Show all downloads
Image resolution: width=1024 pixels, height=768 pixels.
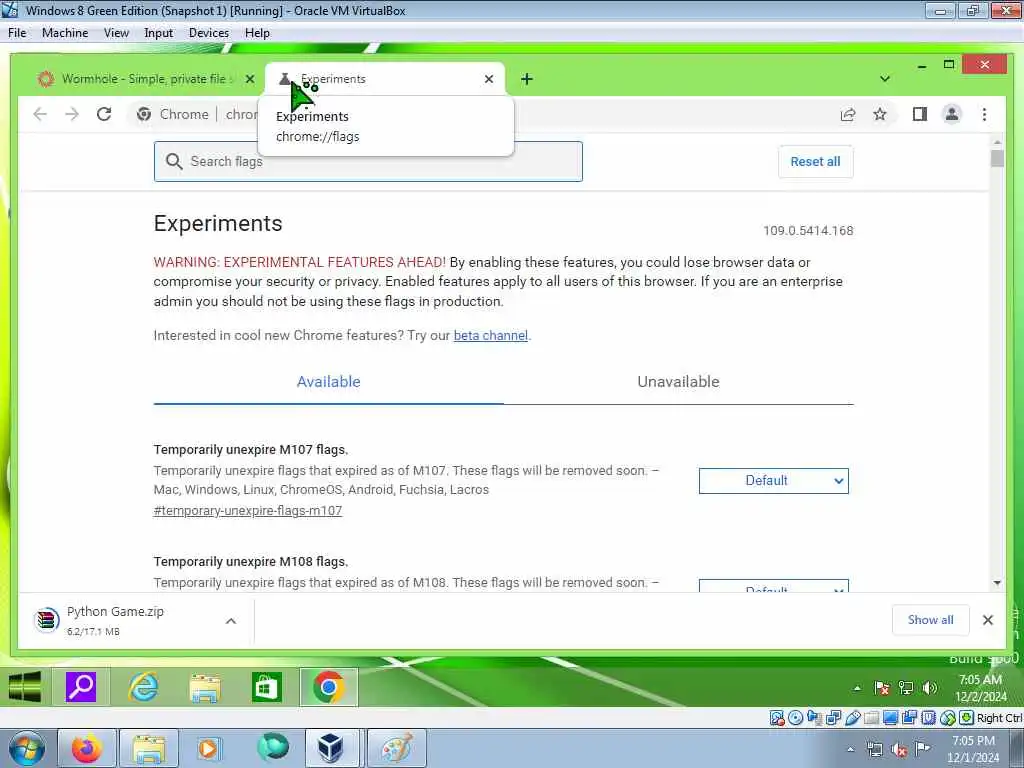click(931, 620)
